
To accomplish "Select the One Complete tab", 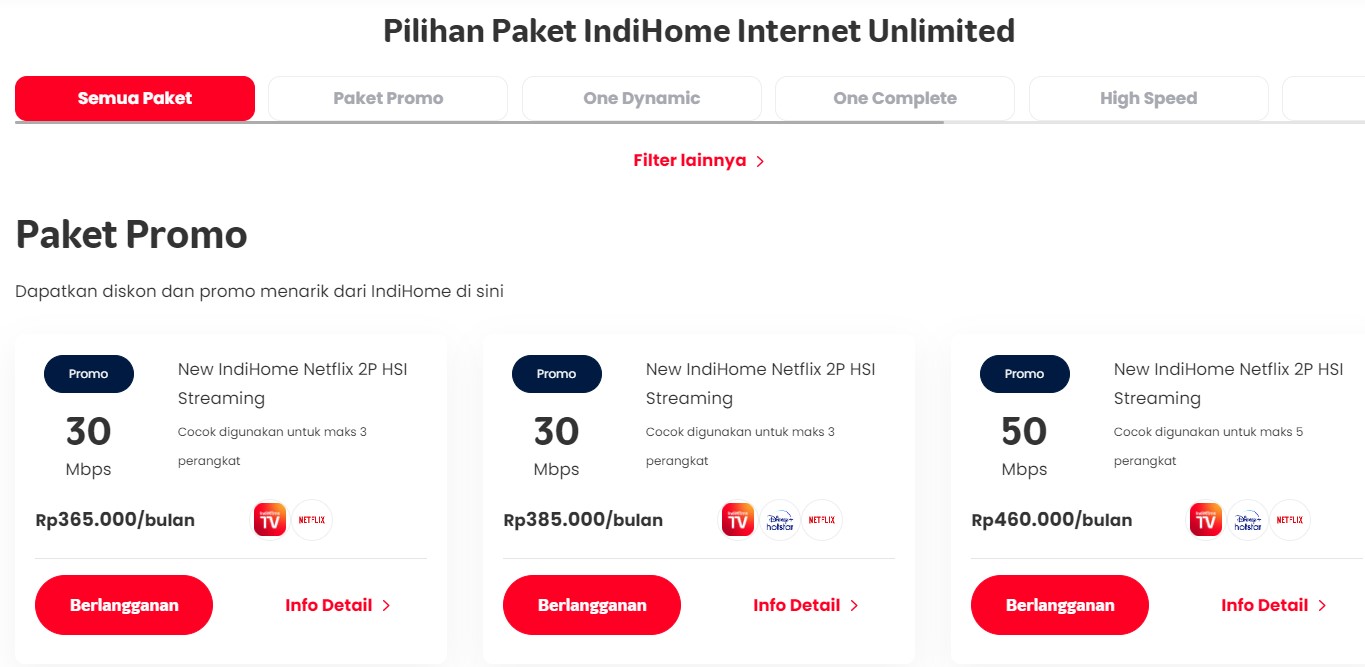I will pyautogui.click(x=894, y=97).
